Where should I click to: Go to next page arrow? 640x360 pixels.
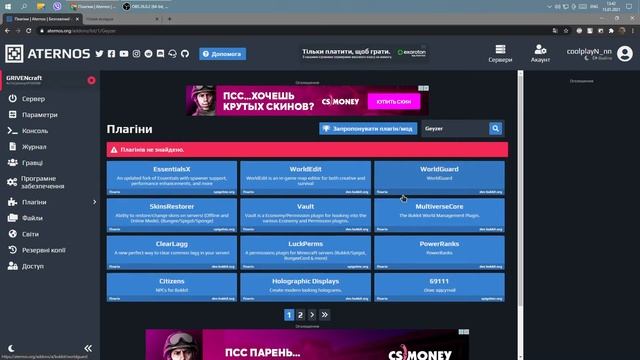point(312,315)
